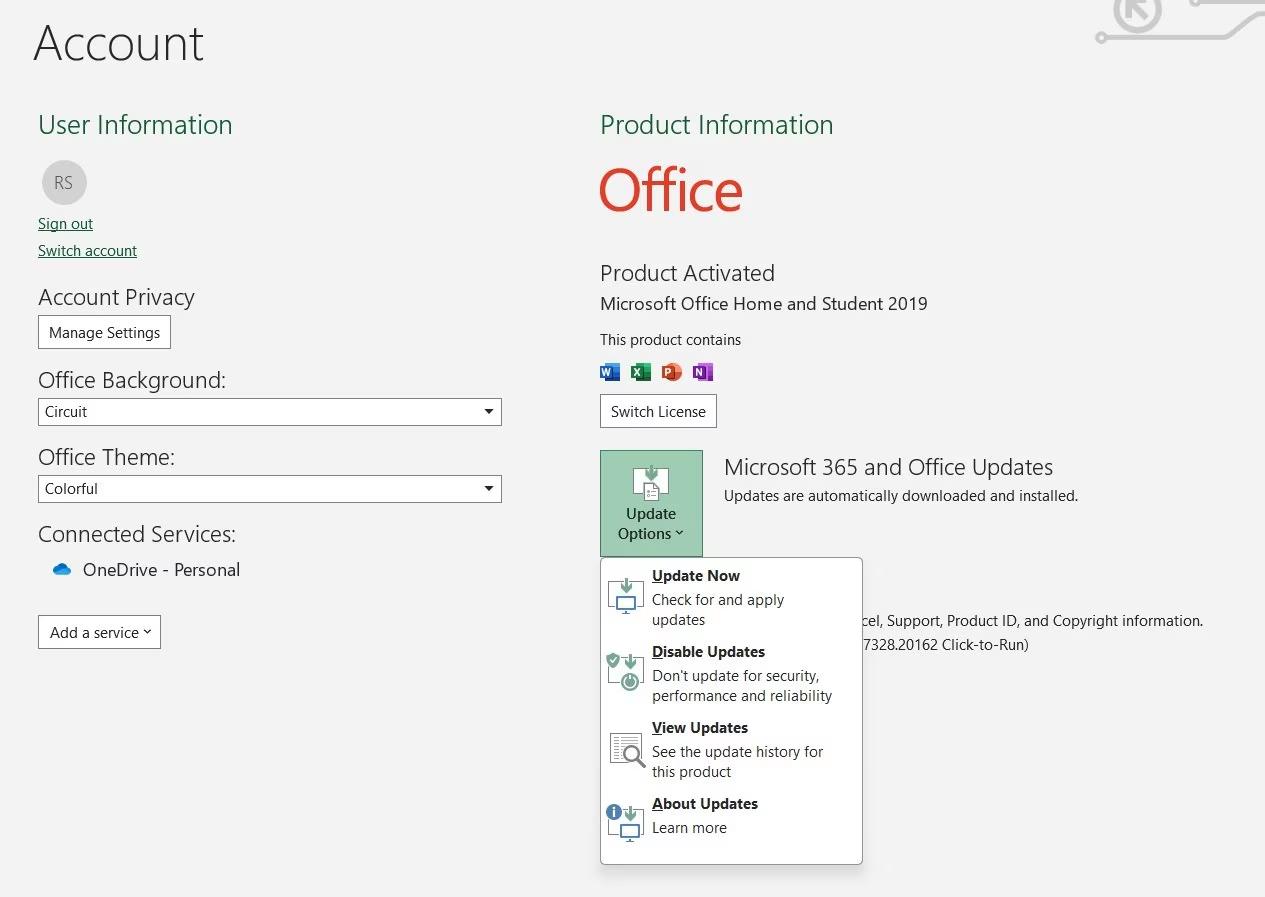Click the Excel app icon
The width and height of the screenshot is (1265, 897).
(641, 372)
